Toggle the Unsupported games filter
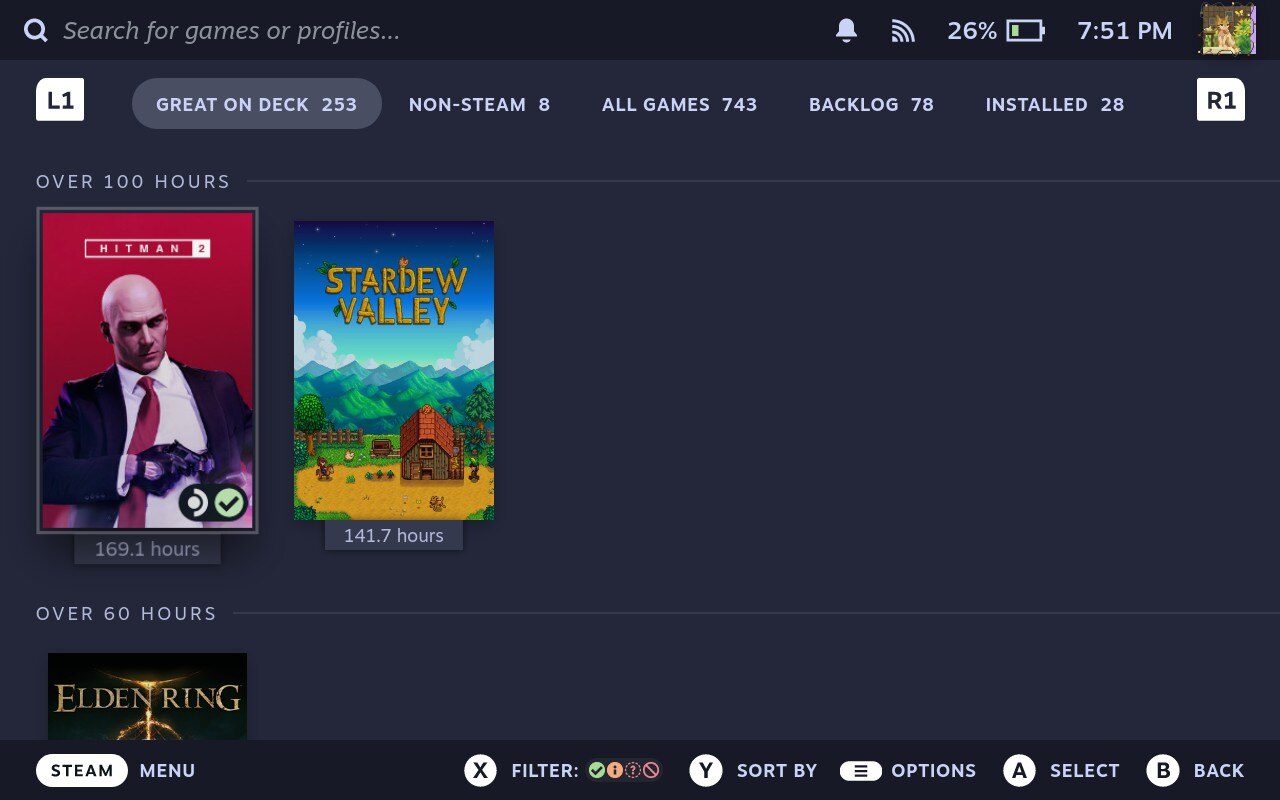 [x=651, y=770]
